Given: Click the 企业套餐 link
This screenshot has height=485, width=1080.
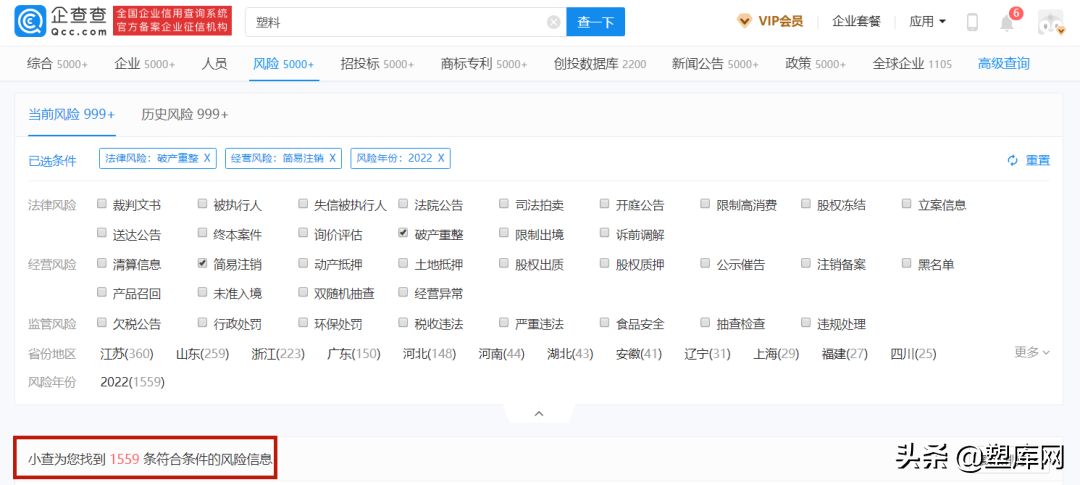Looking at the screenshot, I should tap(856, 21).
